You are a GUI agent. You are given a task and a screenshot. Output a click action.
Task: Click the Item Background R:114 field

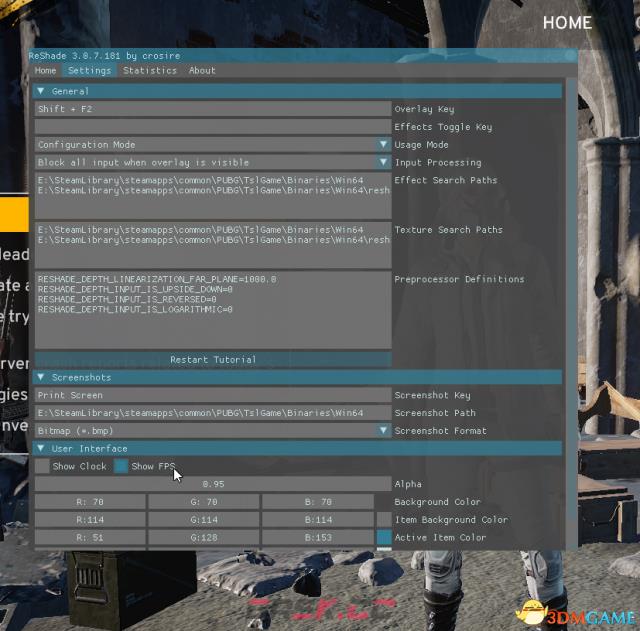click(90, 520)
